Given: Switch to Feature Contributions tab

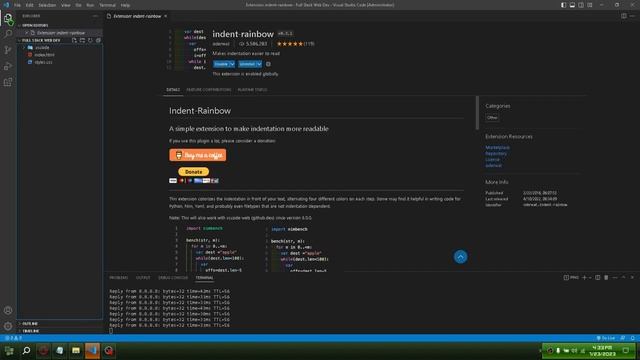Looking at the screenshot, I should 209,90.
